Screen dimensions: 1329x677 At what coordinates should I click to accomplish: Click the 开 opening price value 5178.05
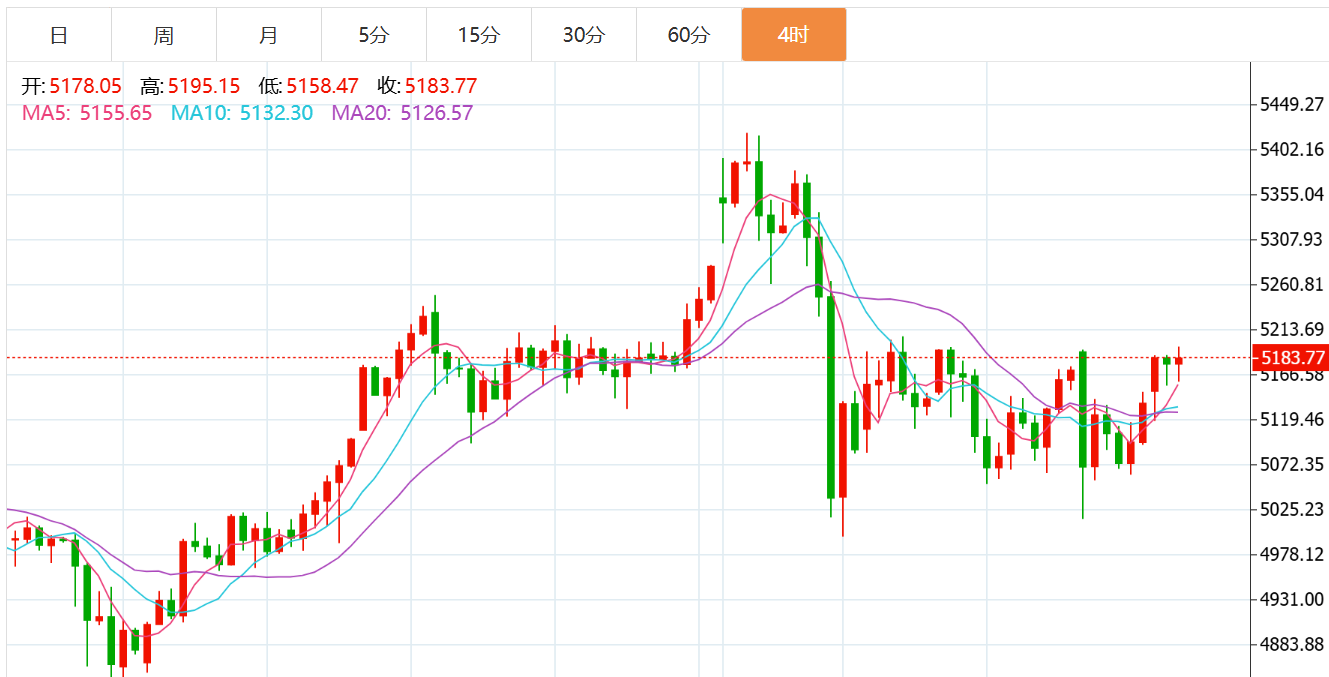click(85, 86)
